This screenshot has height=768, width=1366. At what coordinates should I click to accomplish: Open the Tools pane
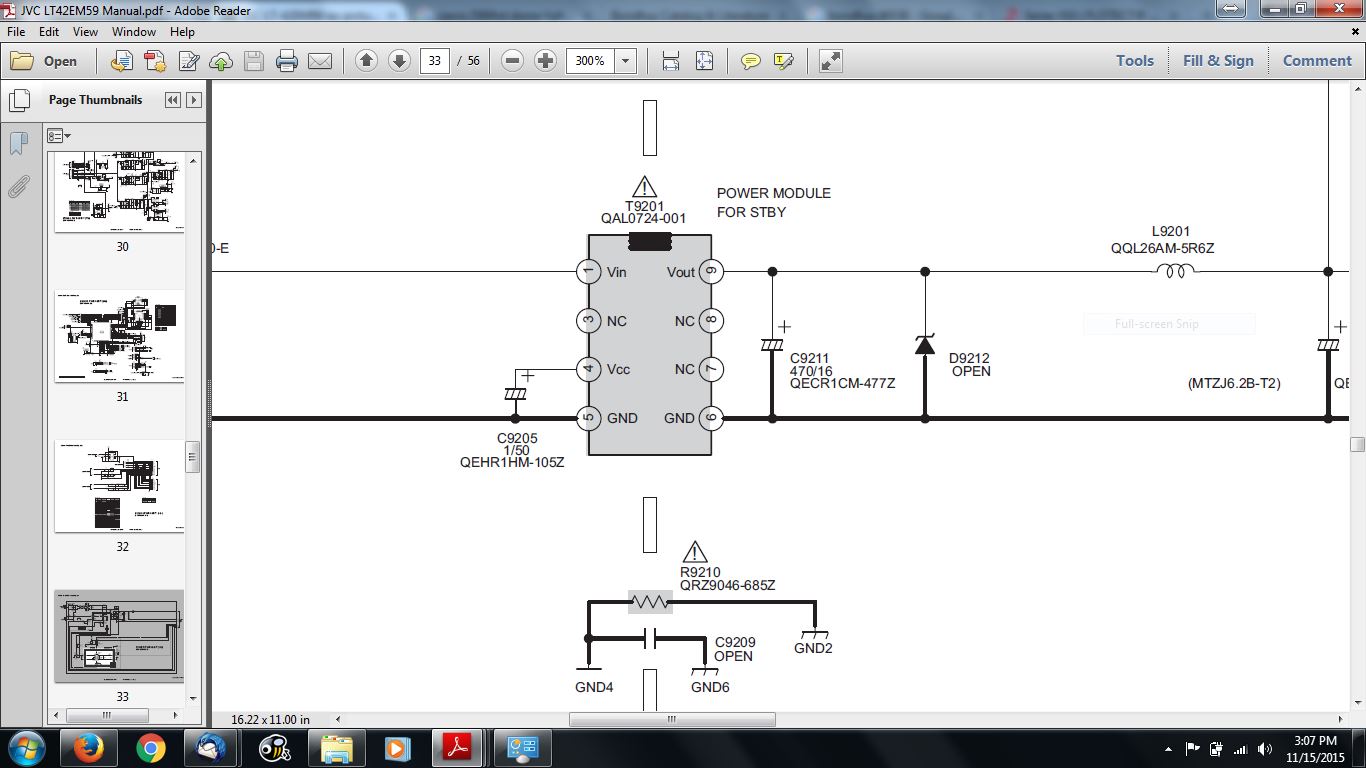1134,61
